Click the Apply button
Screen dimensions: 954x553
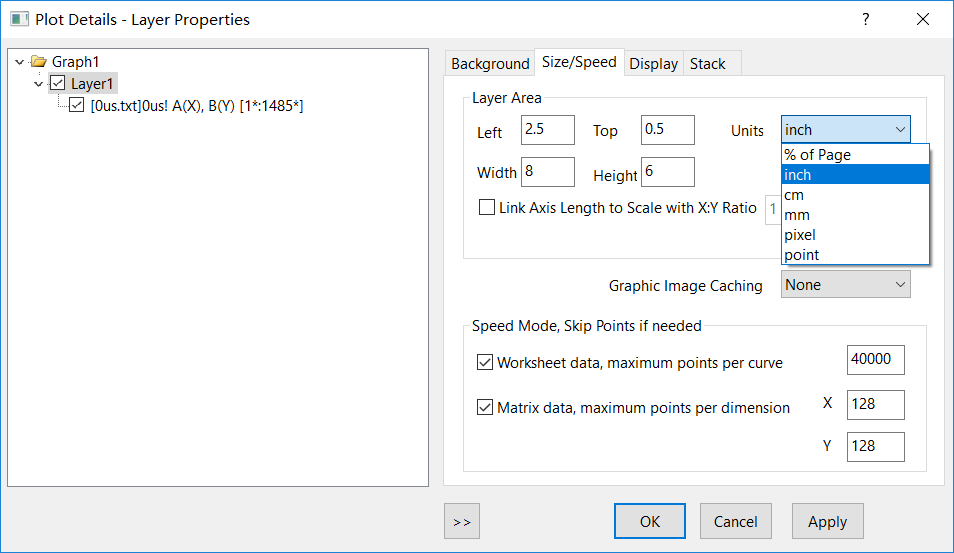tap(827, 521)
